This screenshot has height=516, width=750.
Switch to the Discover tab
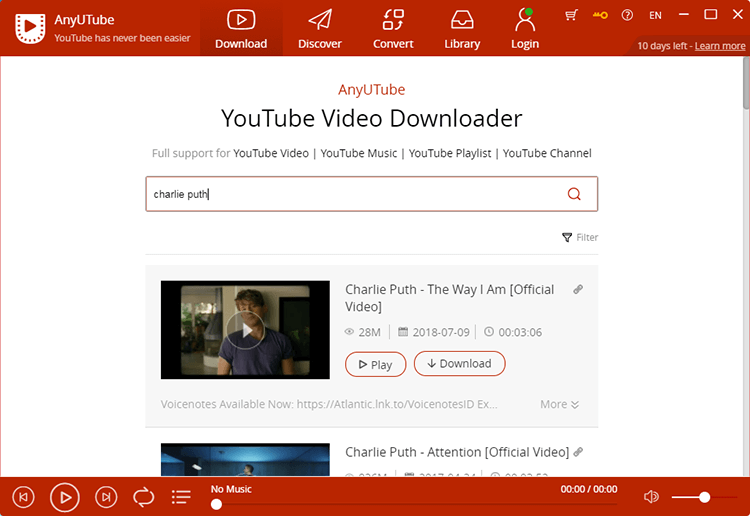(320, 28)
